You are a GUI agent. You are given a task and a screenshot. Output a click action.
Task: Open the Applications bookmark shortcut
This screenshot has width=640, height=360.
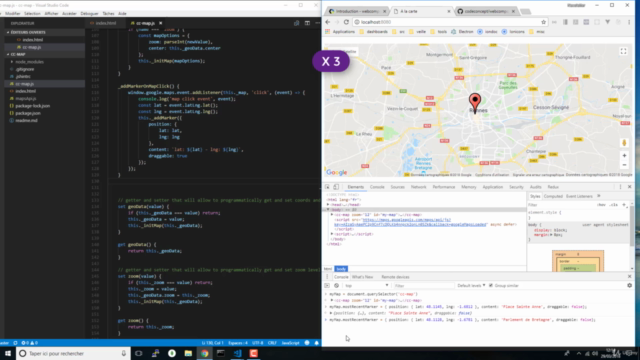click(x=340, y=31)
